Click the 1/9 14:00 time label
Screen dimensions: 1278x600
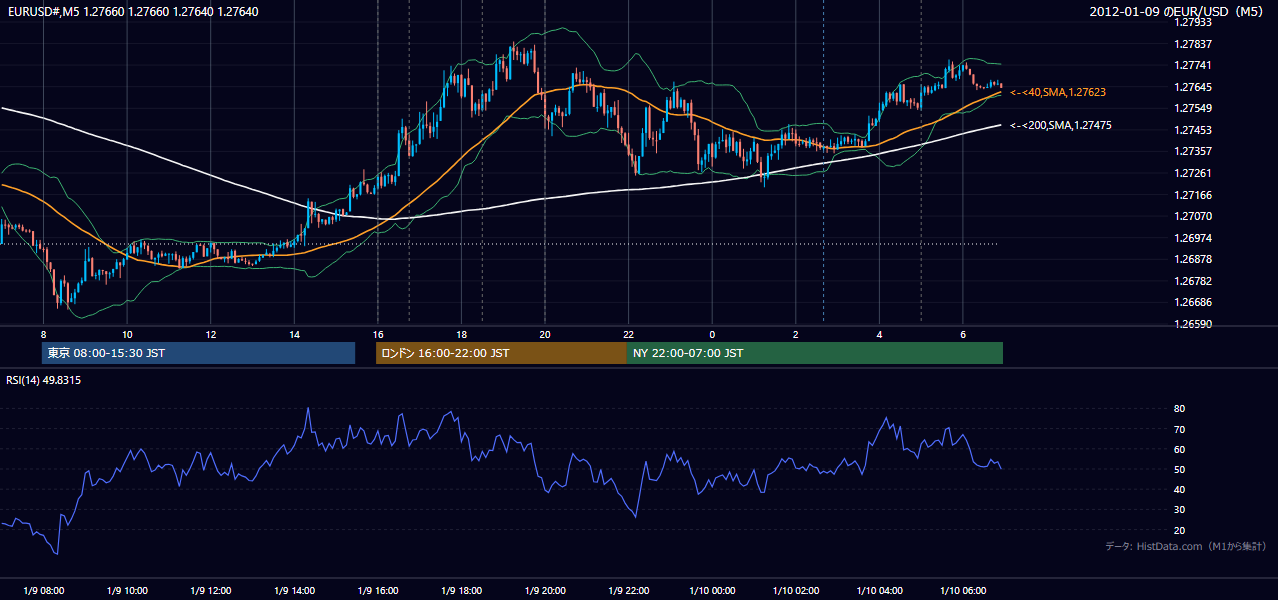[294, 590]
